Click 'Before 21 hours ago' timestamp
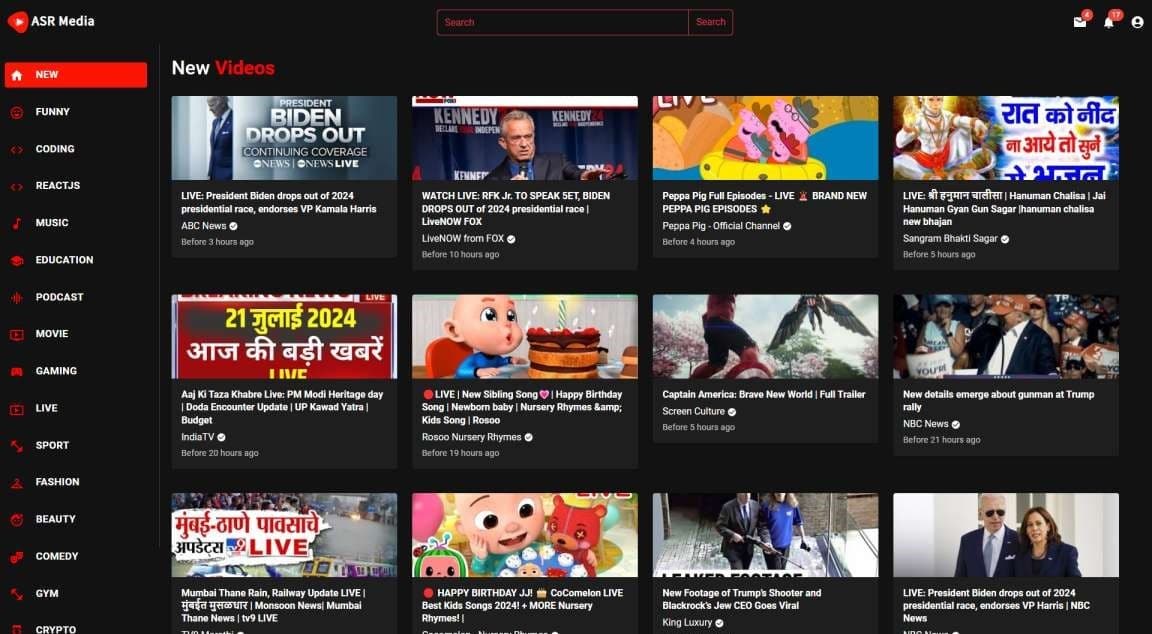Viewport: 1152px width, 634px height. pos(941,440)
